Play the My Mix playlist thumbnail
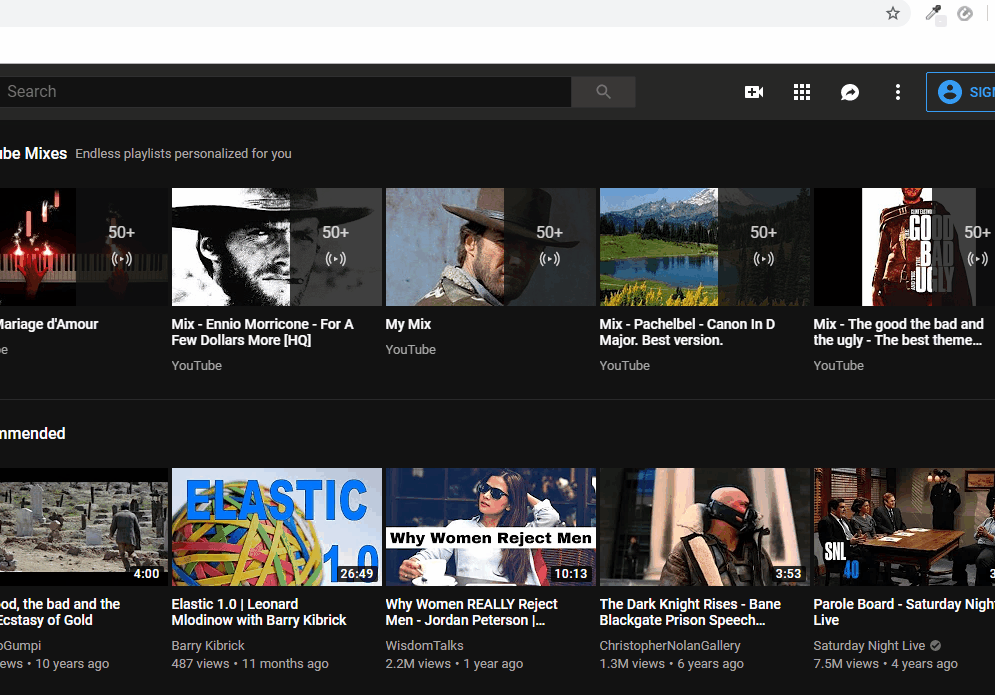Image resolution: width=995 pixels, height=695 pixels. 490,246
